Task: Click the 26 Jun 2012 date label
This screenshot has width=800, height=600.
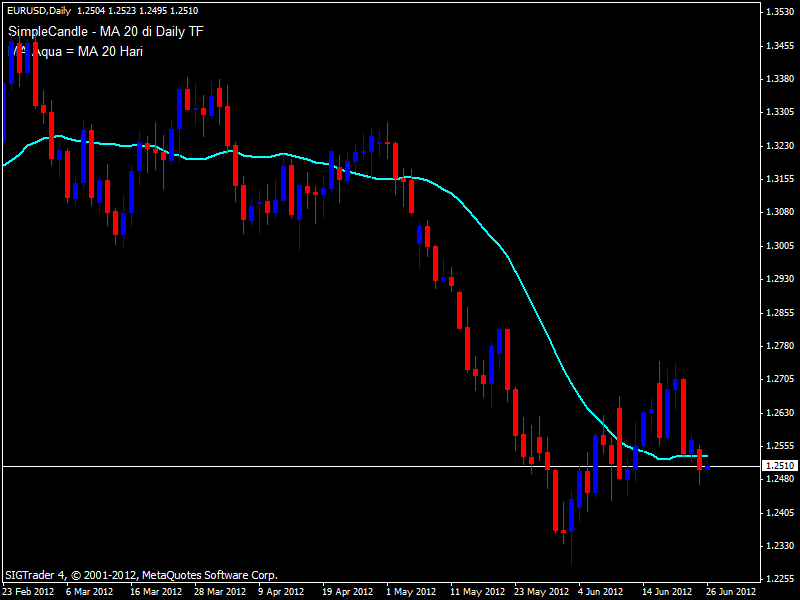Action: [x=731, y=592]
